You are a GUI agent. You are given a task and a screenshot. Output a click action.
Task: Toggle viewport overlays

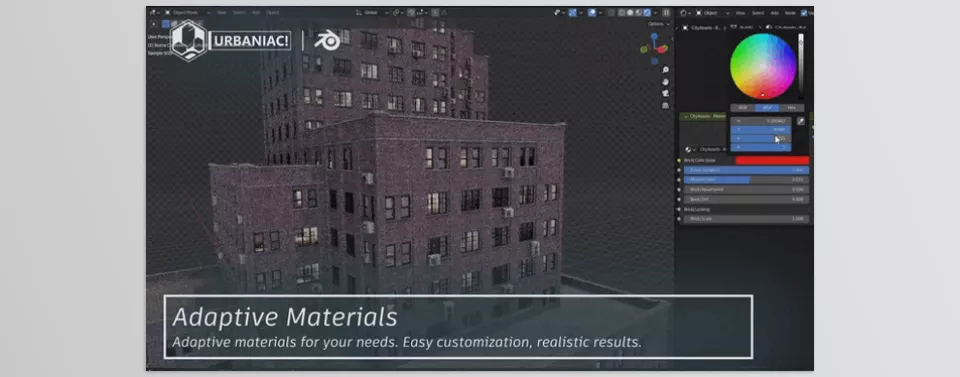point(592,13)
